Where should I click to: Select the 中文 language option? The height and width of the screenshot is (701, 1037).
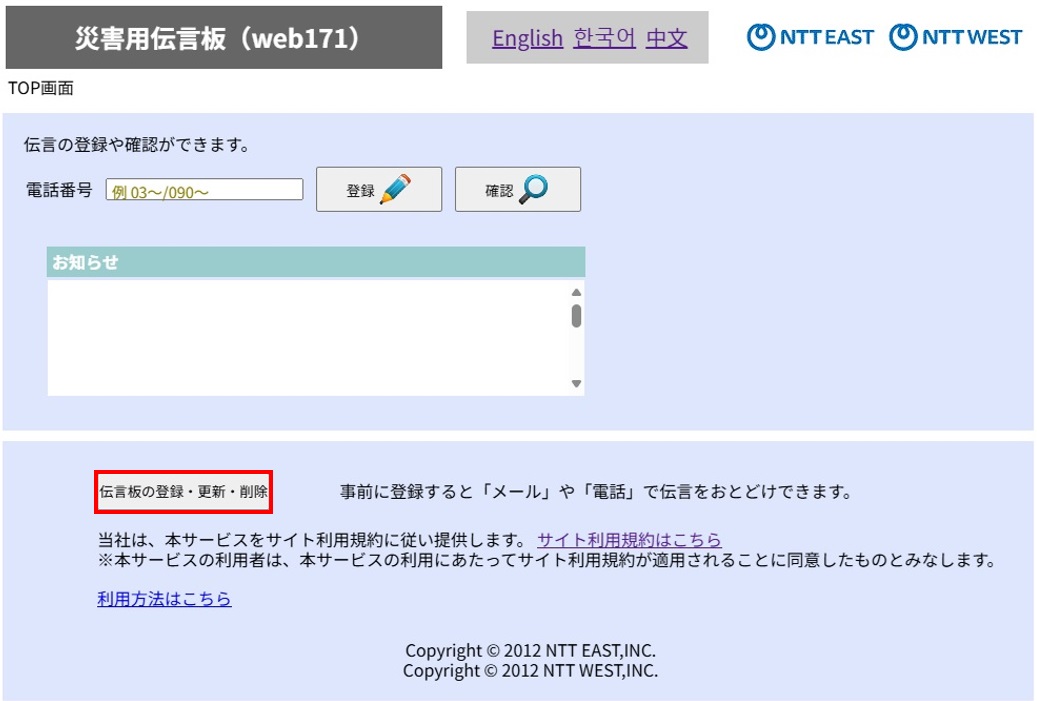(665, 38)
